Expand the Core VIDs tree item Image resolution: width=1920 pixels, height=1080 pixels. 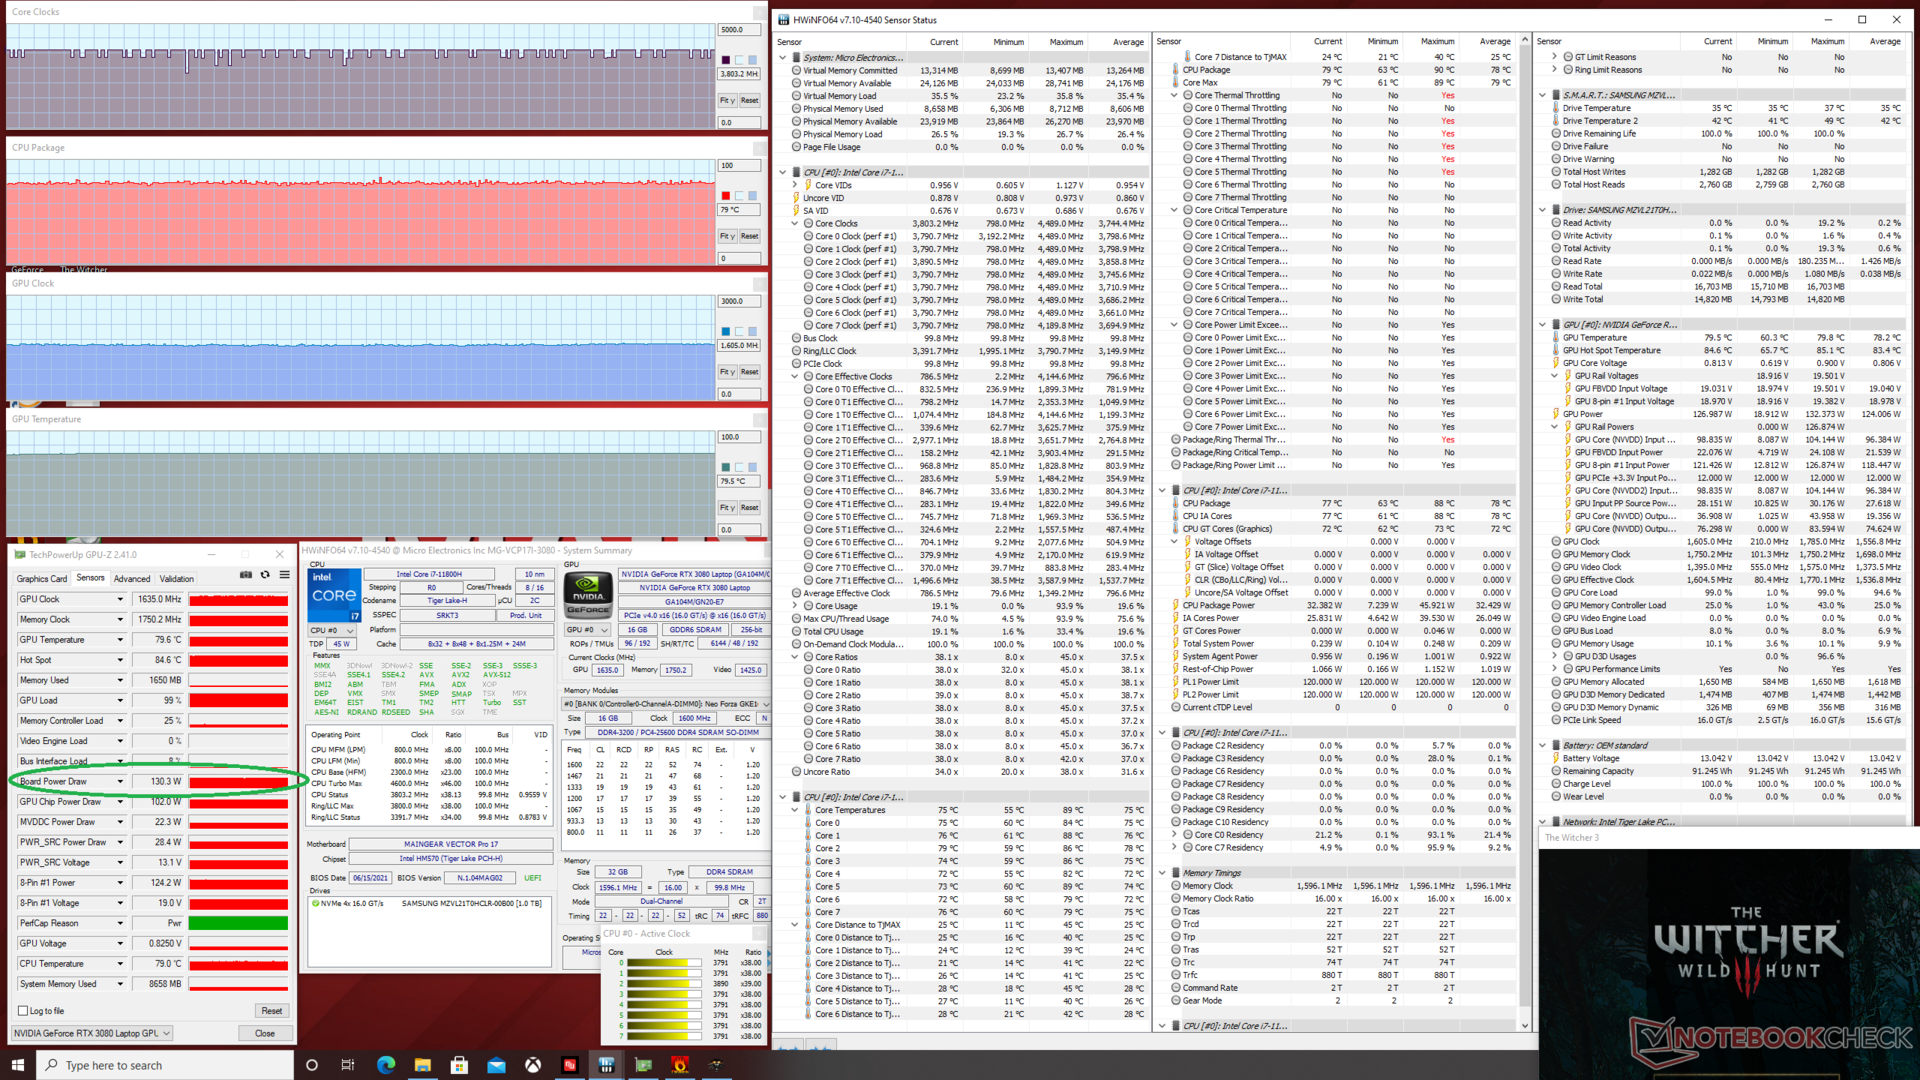point(796,185)
